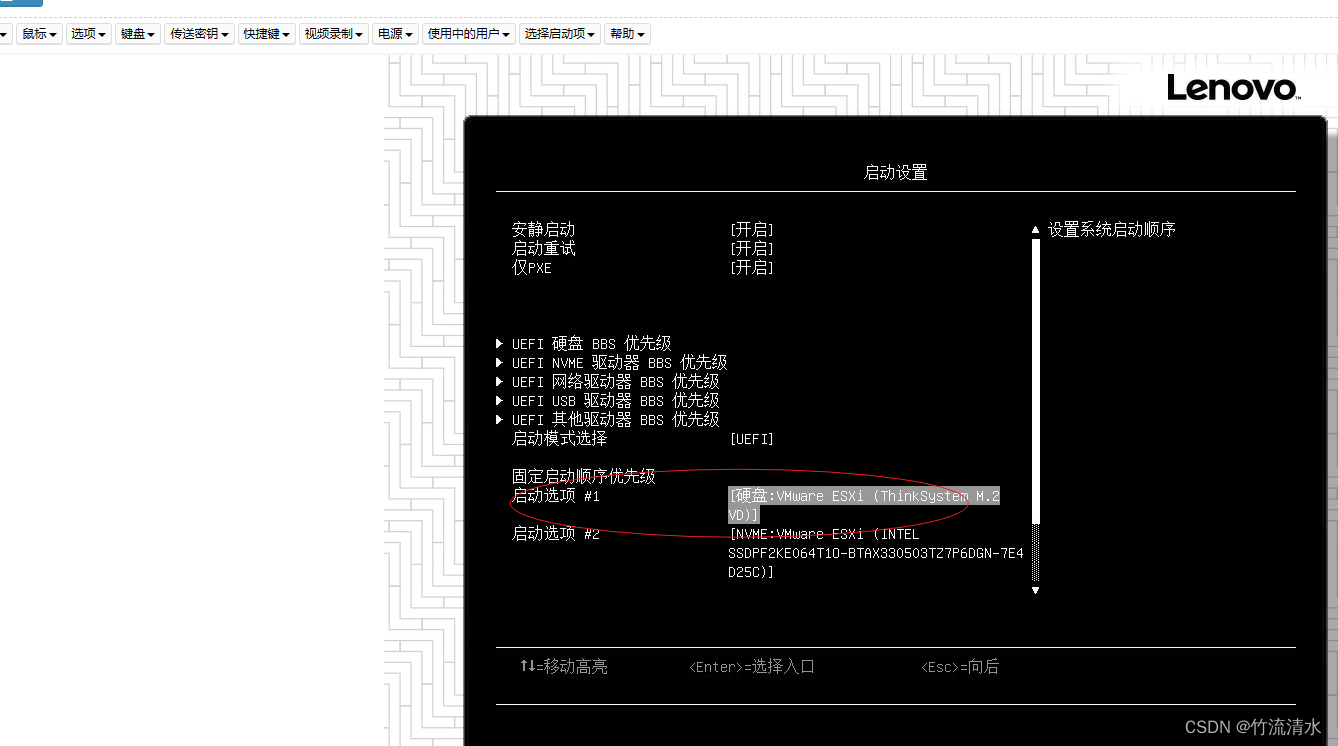Click the 启动设置 page title
The image size is (1338, 746).
(896, 173)
